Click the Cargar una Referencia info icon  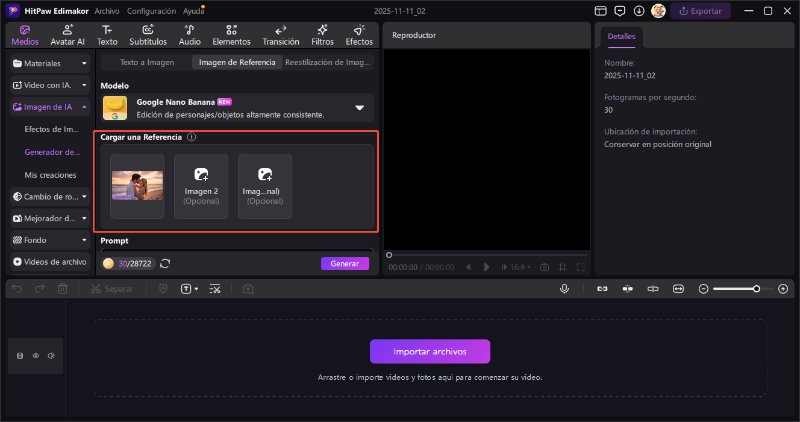coord(191,137)
